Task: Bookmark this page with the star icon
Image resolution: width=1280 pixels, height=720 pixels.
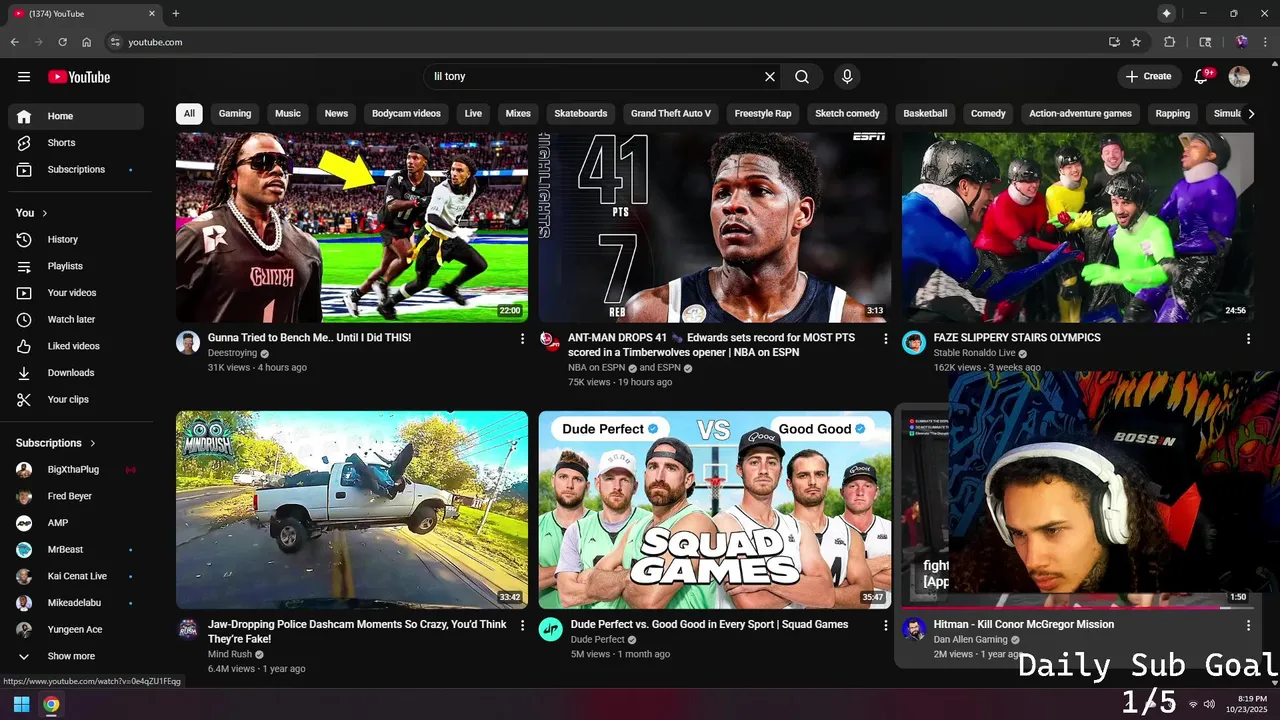Action: (1136, 42)
